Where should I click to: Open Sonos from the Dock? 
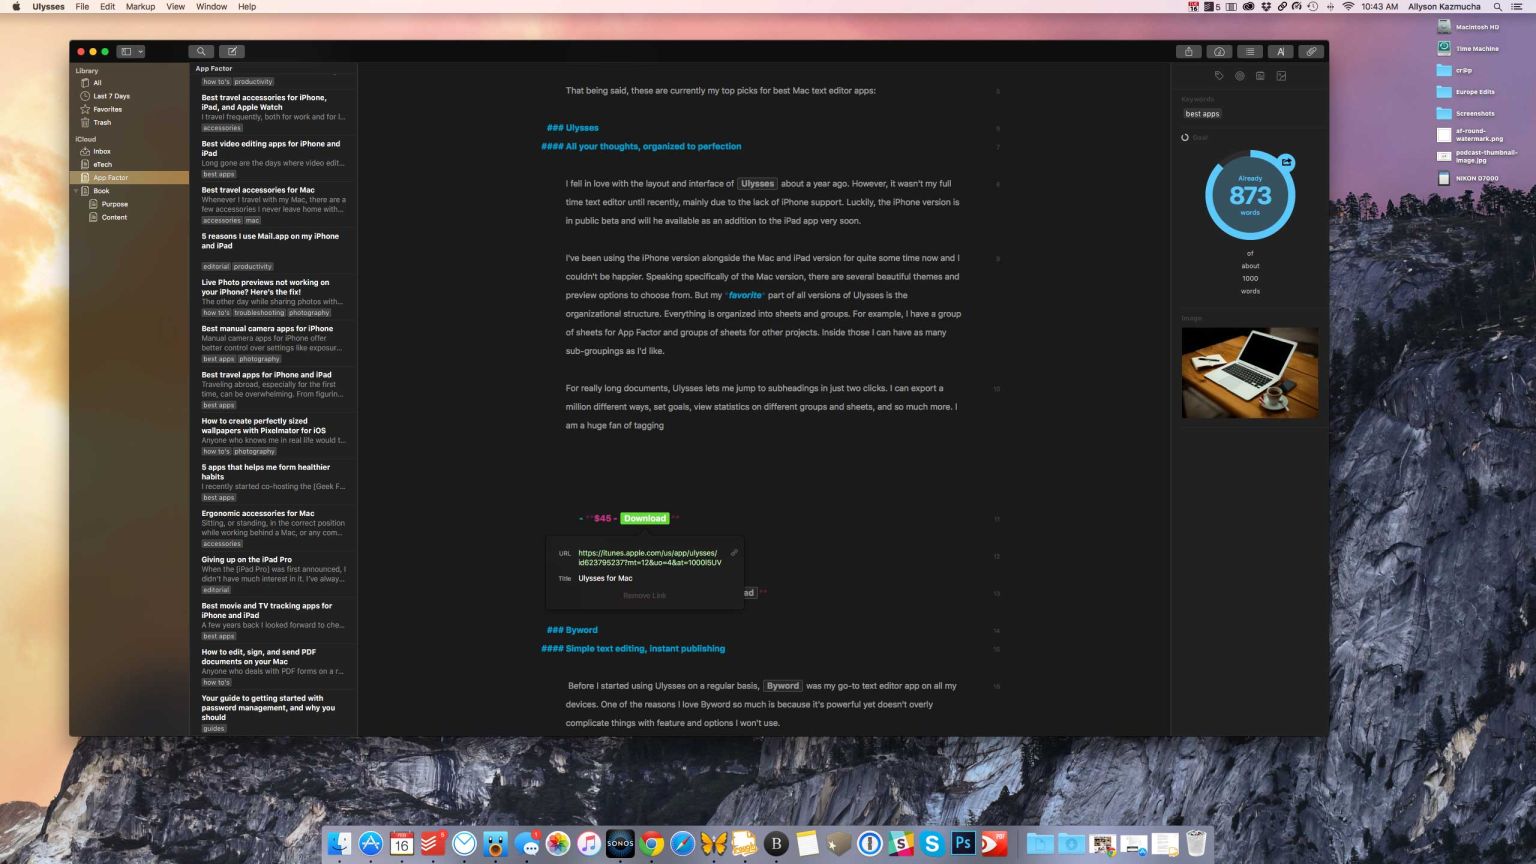tap(620, 844)
